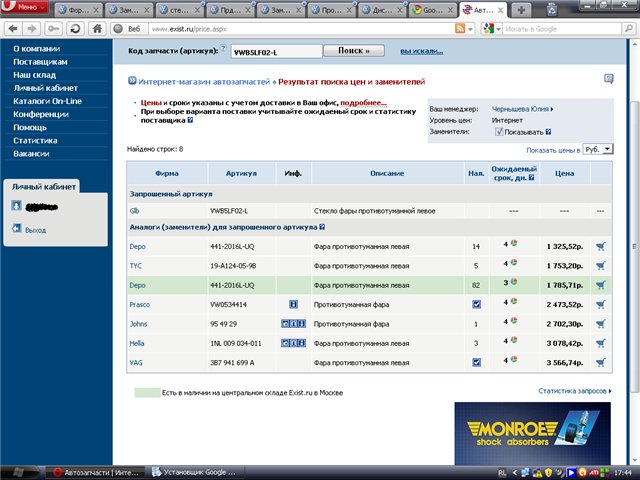Open help icon near the part code label
The image size is (640, 480).
coord(223,48)
